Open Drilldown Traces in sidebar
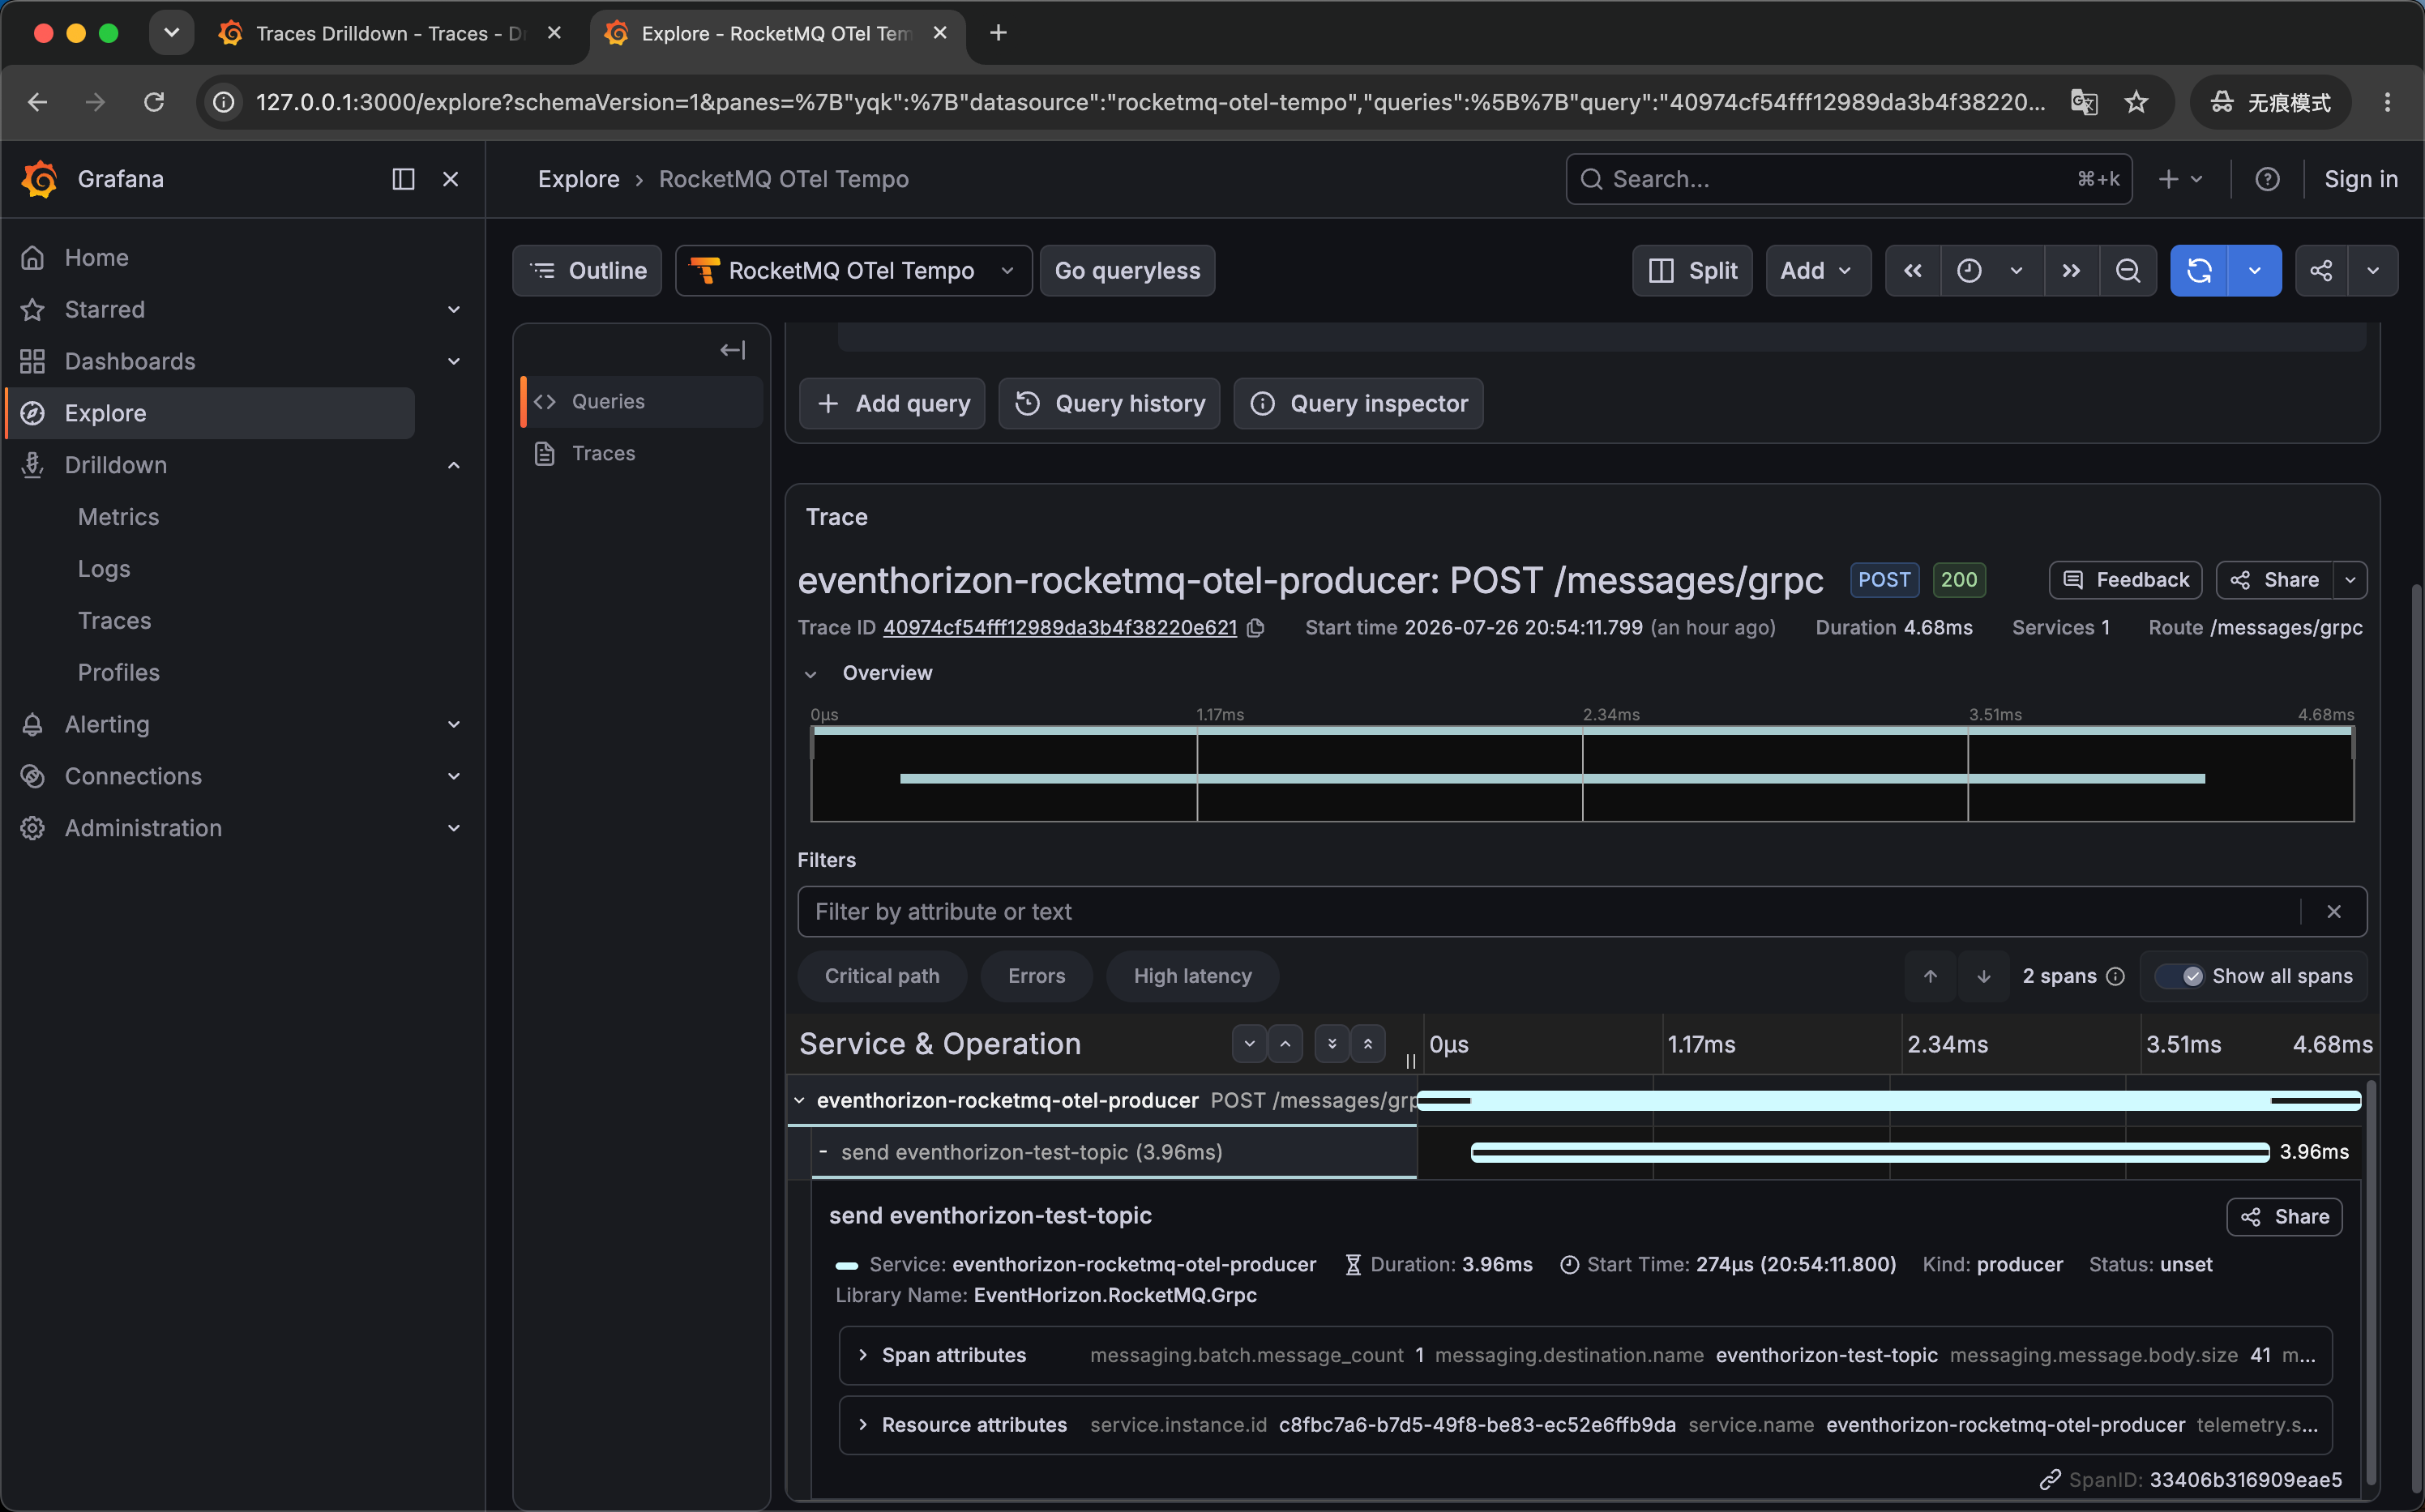This screenshot has height=1512, width=2425. [x=114, y=621]
